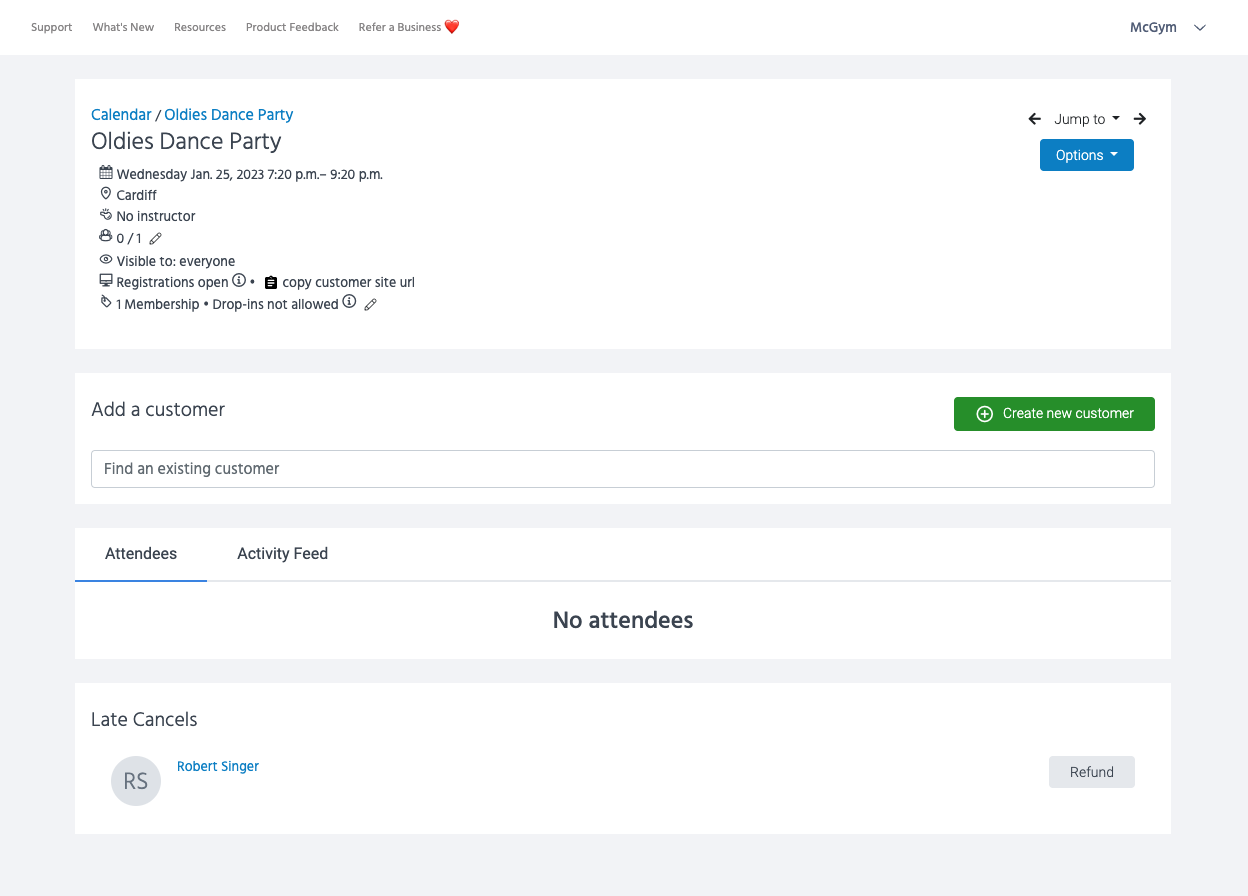
Task: Open the McGym account menu
Action: pyautogui.click(x=1167, y=27)
